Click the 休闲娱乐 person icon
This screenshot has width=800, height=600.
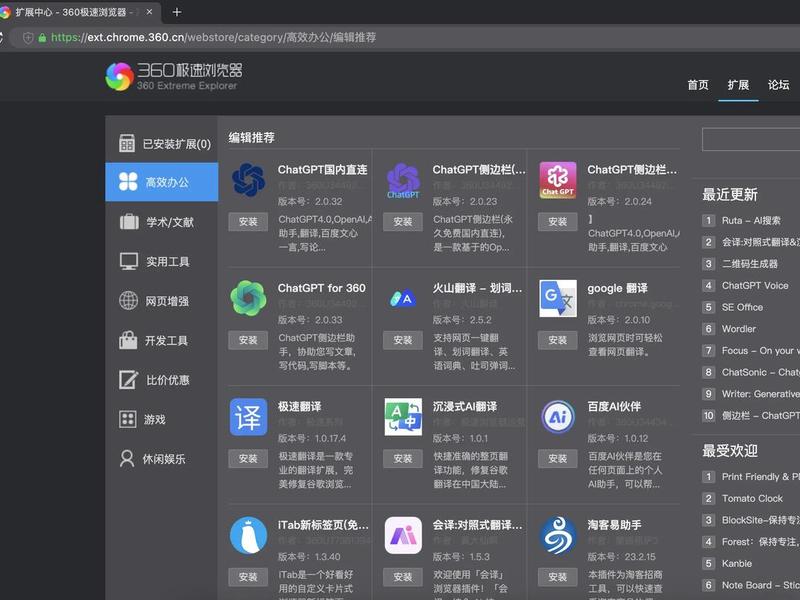pos(127,458)
